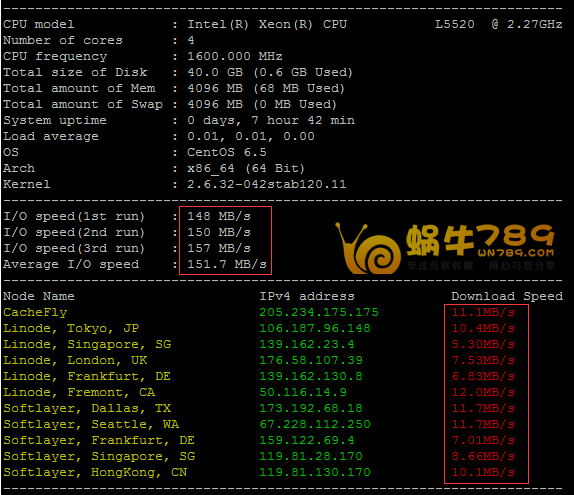The image size is (574, 495).
Task: Click the 5.30MB/s Singapore speed value
Action: pos(483,345)
